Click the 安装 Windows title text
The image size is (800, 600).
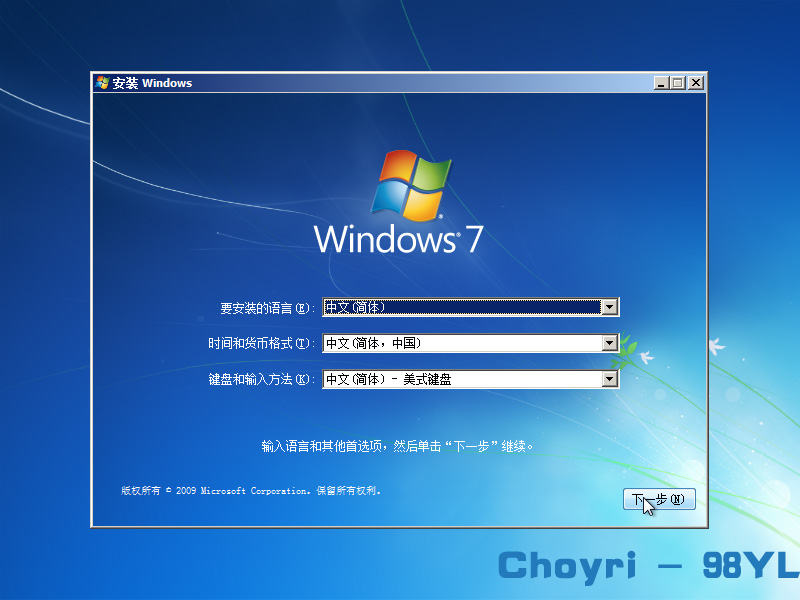152,83
